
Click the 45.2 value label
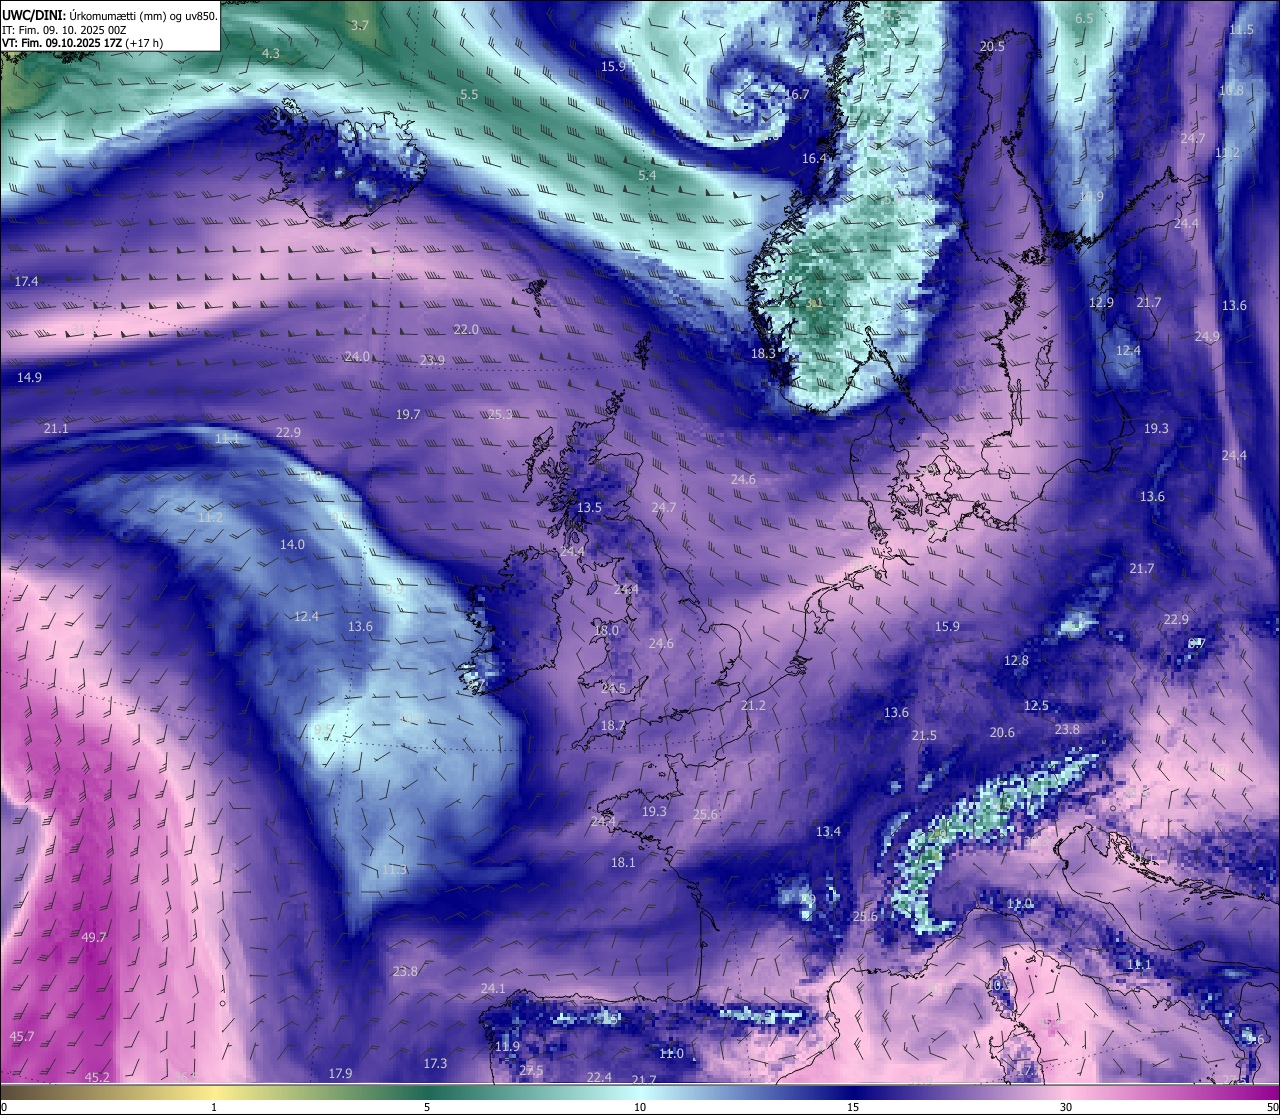click(97, 1078)
